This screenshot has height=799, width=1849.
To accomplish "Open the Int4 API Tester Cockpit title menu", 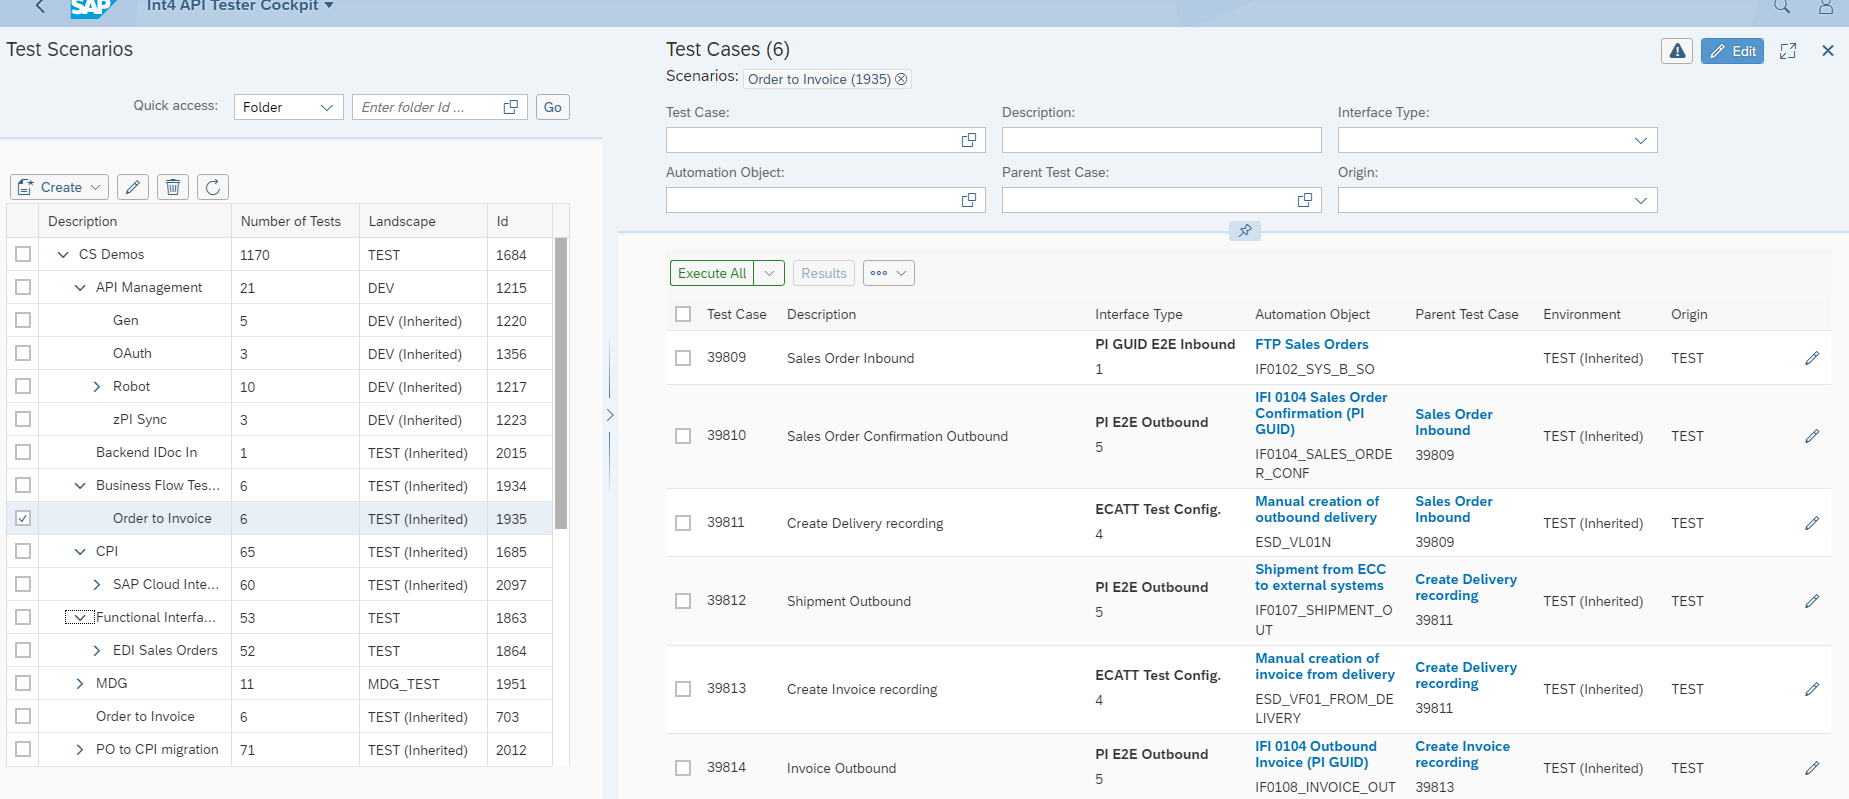I will pos(240,6).
